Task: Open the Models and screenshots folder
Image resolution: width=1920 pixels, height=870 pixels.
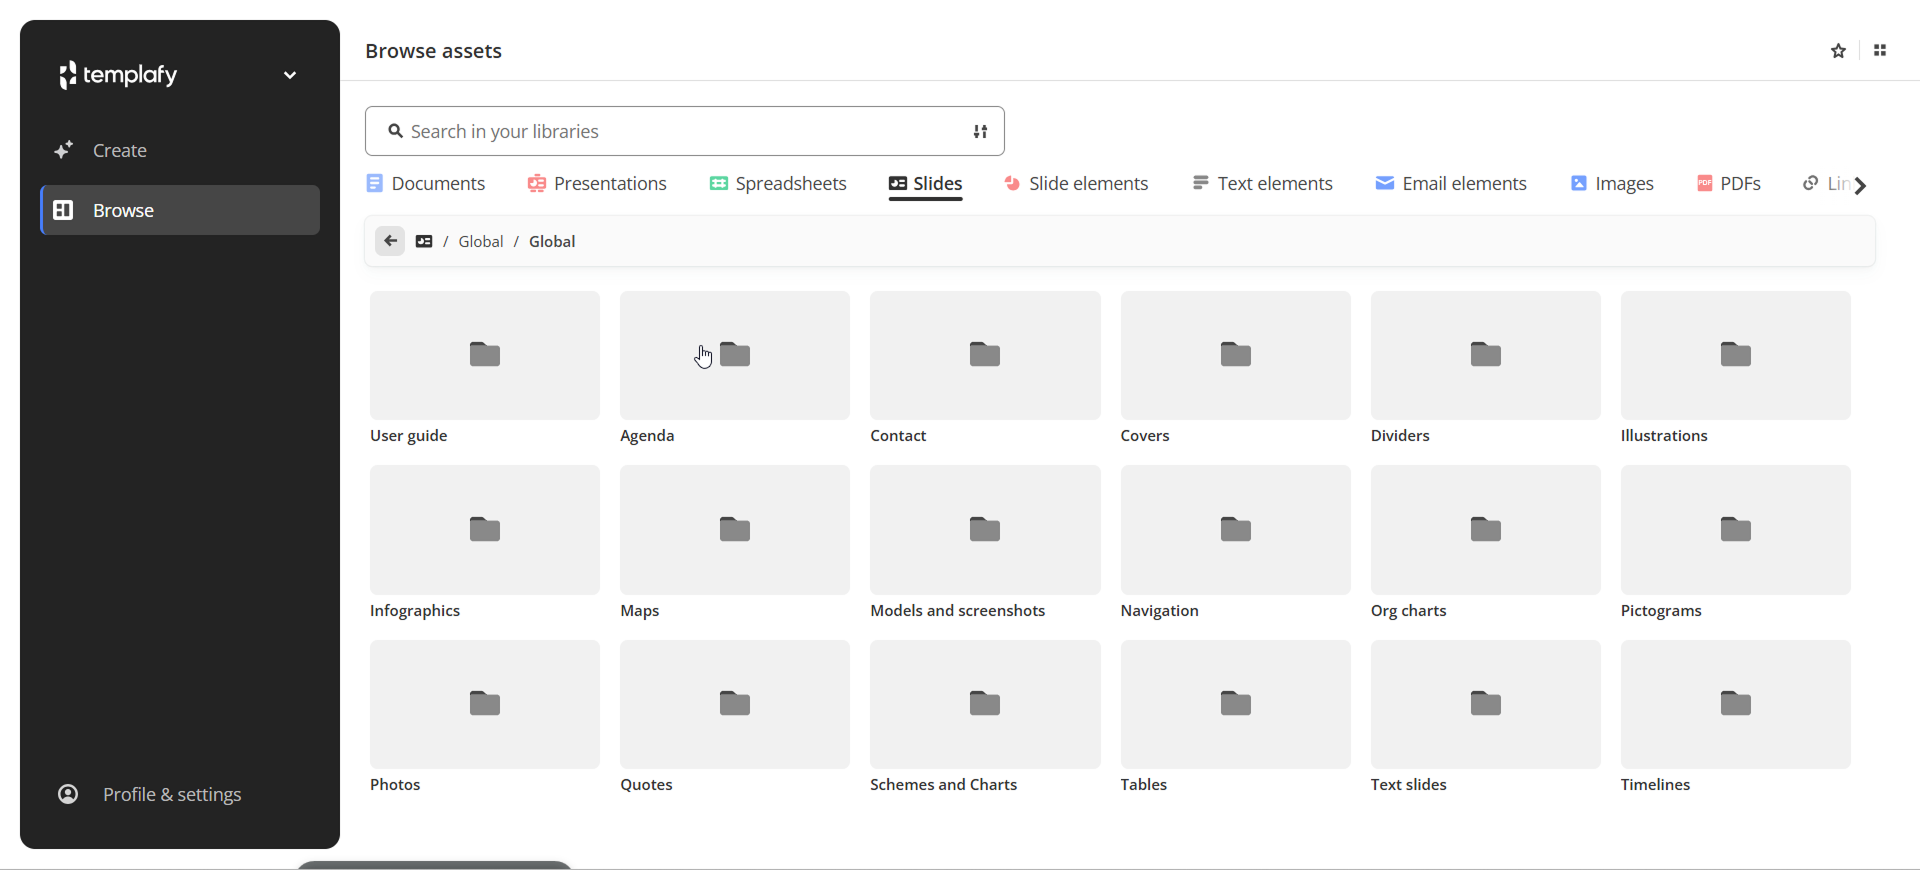Action: click(985, 543)
